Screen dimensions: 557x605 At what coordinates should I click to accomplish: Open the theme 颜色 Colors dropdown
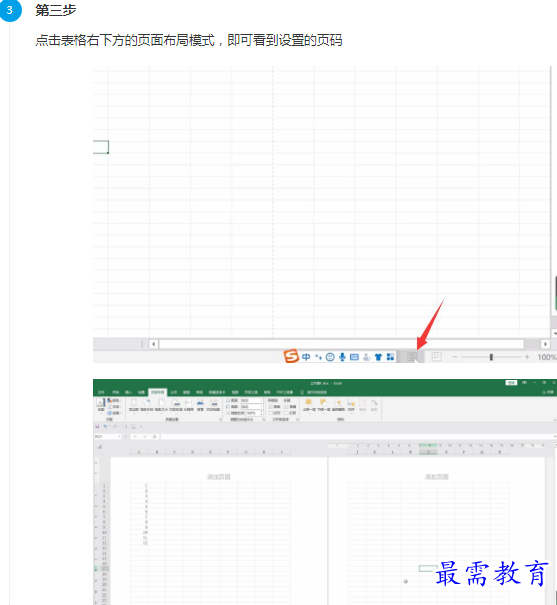pos(114,400)
